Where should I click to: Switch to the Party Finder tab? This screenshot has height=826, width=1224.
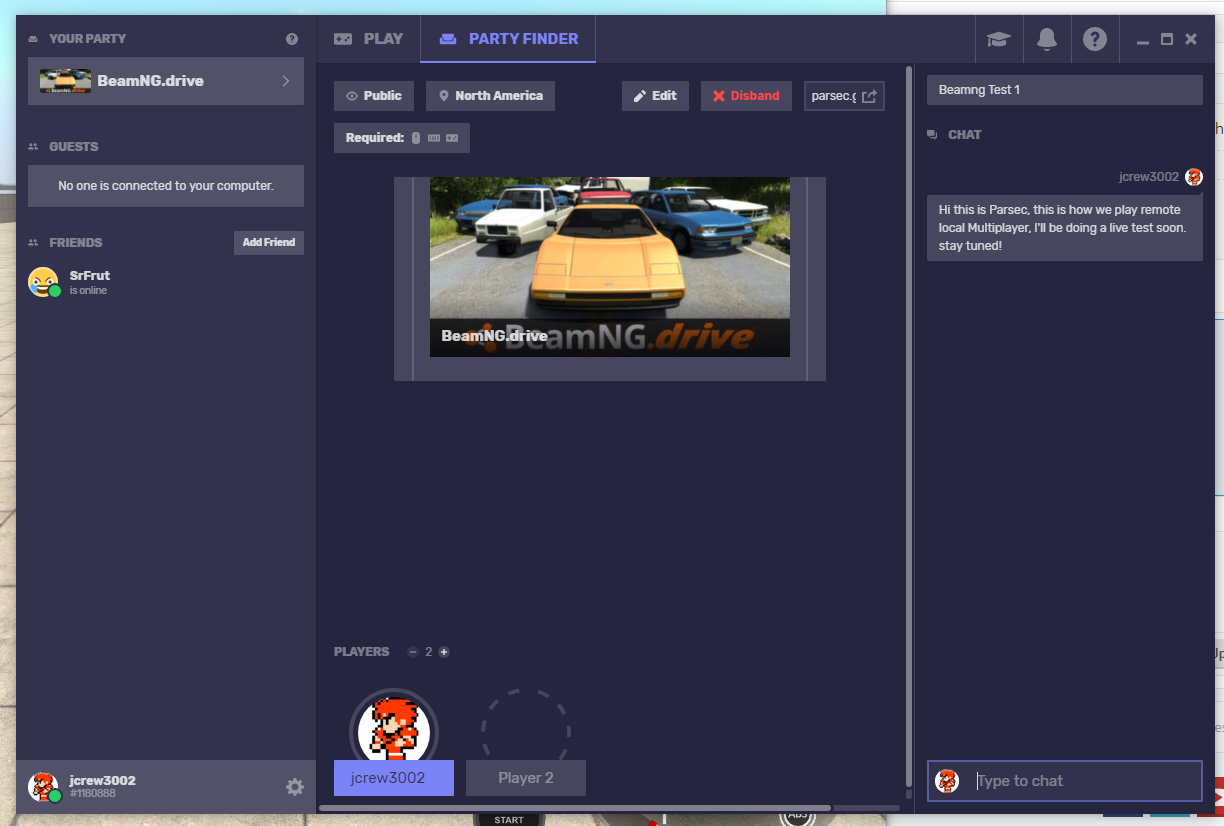508,39
